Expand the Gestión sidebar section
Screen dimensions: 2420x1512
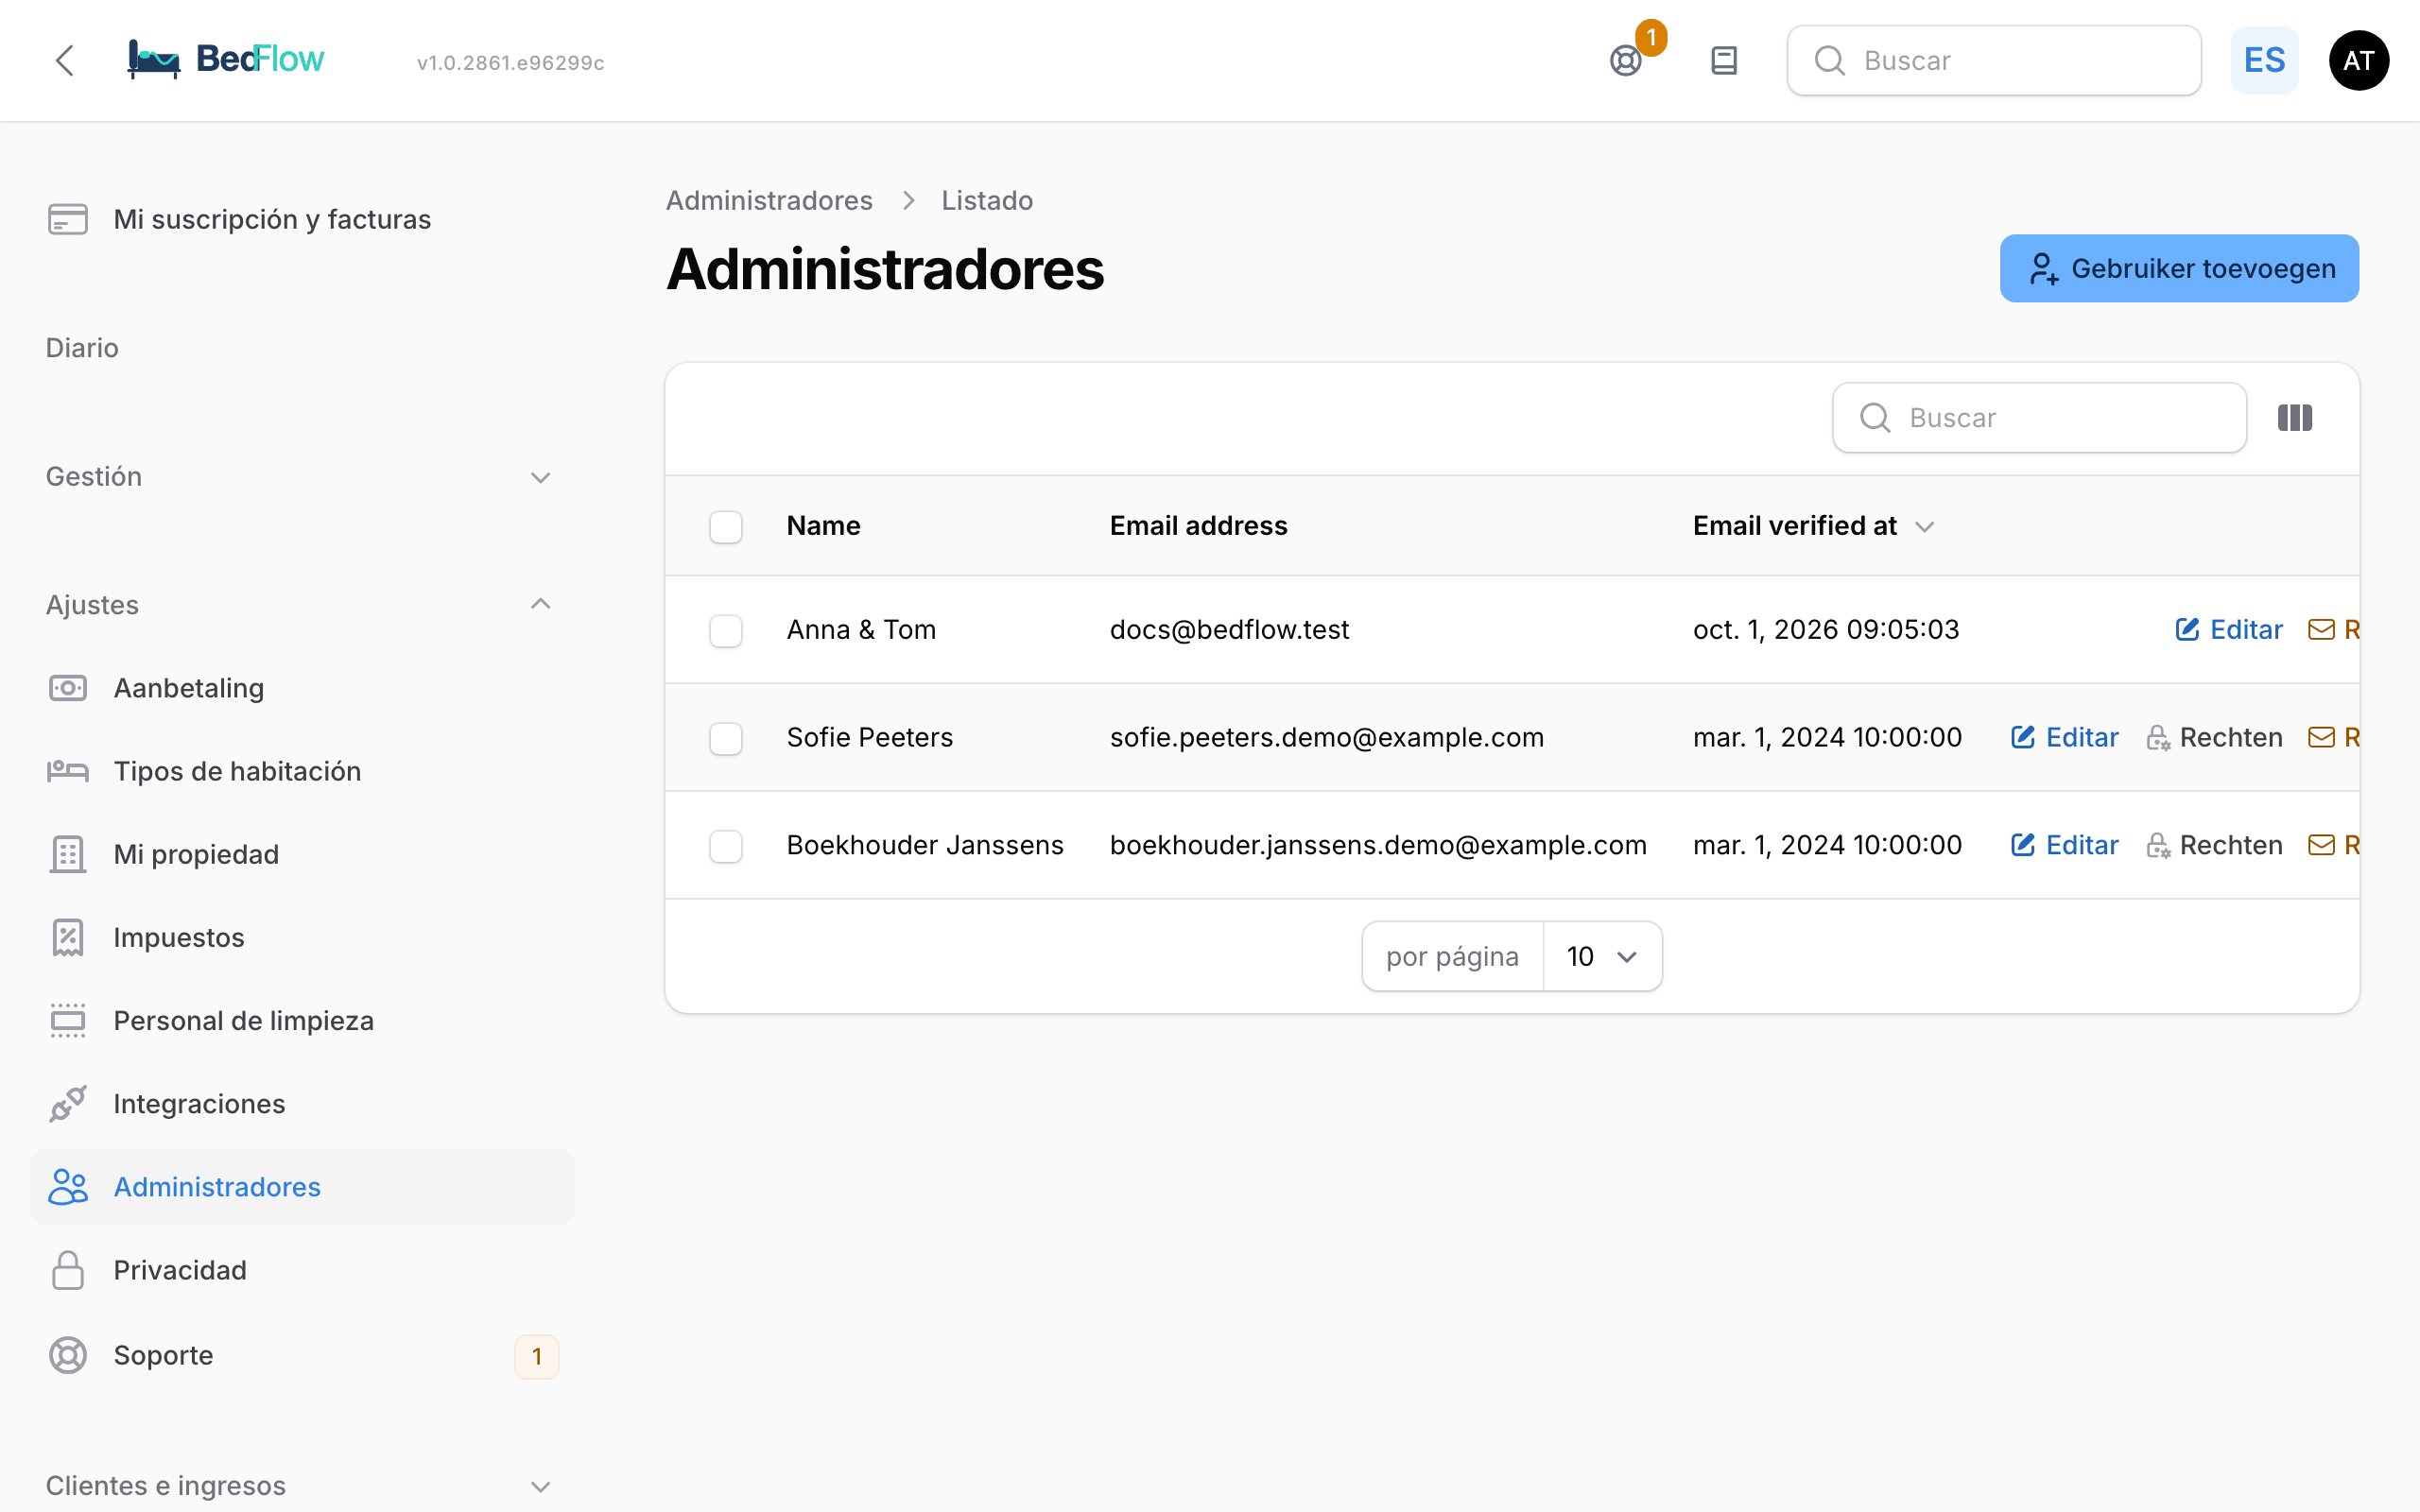click(300, 476)
